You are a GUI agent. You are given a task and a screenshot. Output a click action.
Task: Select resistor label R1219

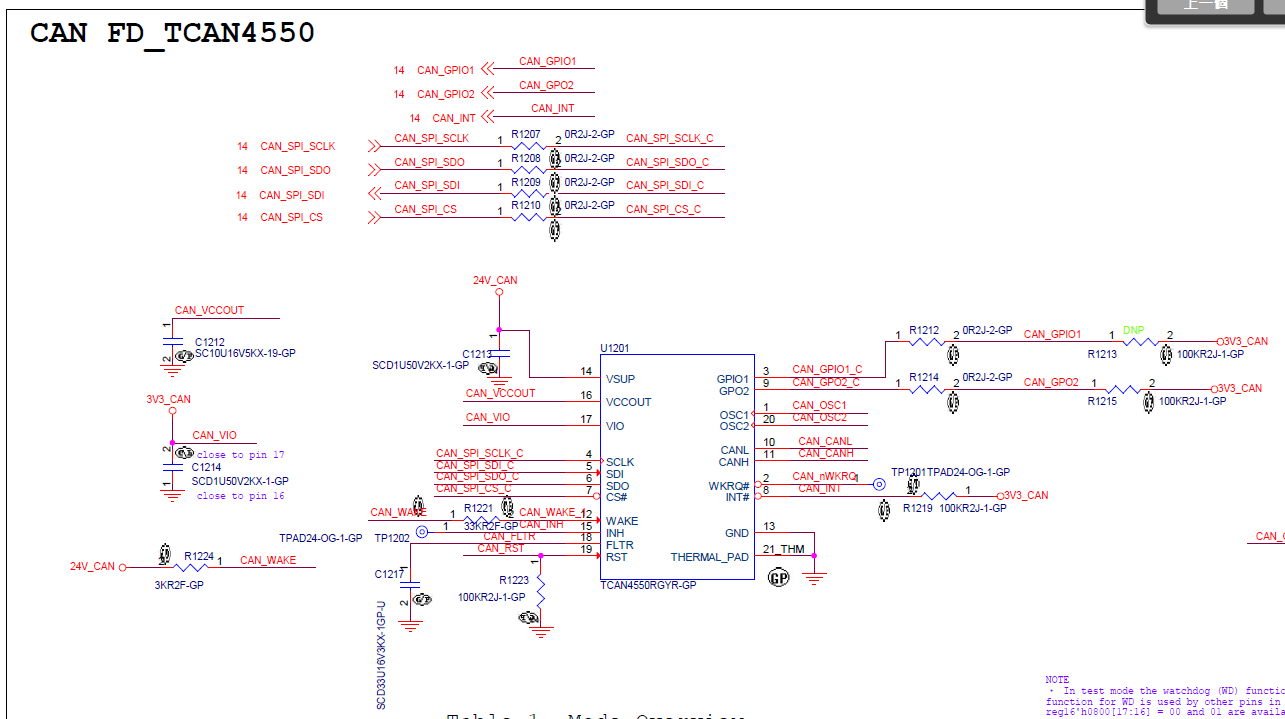[x=918, y=508]
